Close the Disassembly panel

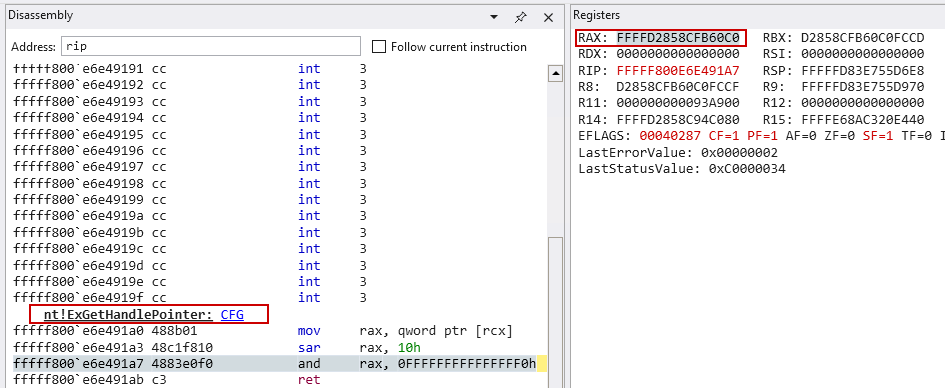point(548,17)
